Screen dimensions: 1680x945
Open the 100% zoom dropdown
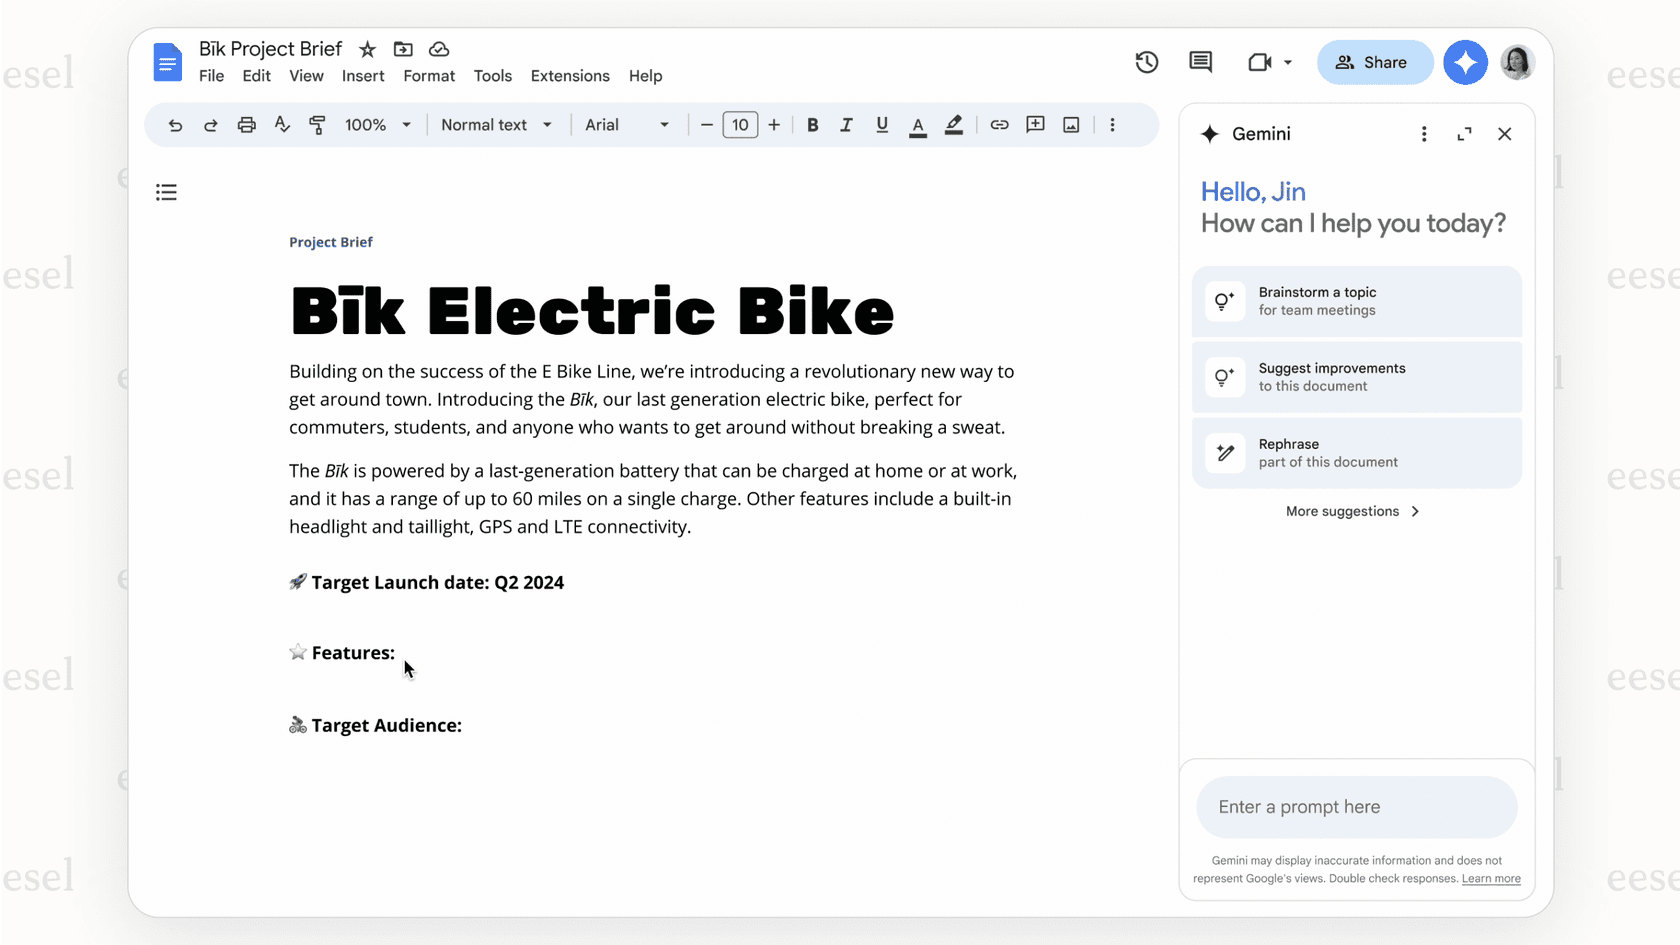377,124
